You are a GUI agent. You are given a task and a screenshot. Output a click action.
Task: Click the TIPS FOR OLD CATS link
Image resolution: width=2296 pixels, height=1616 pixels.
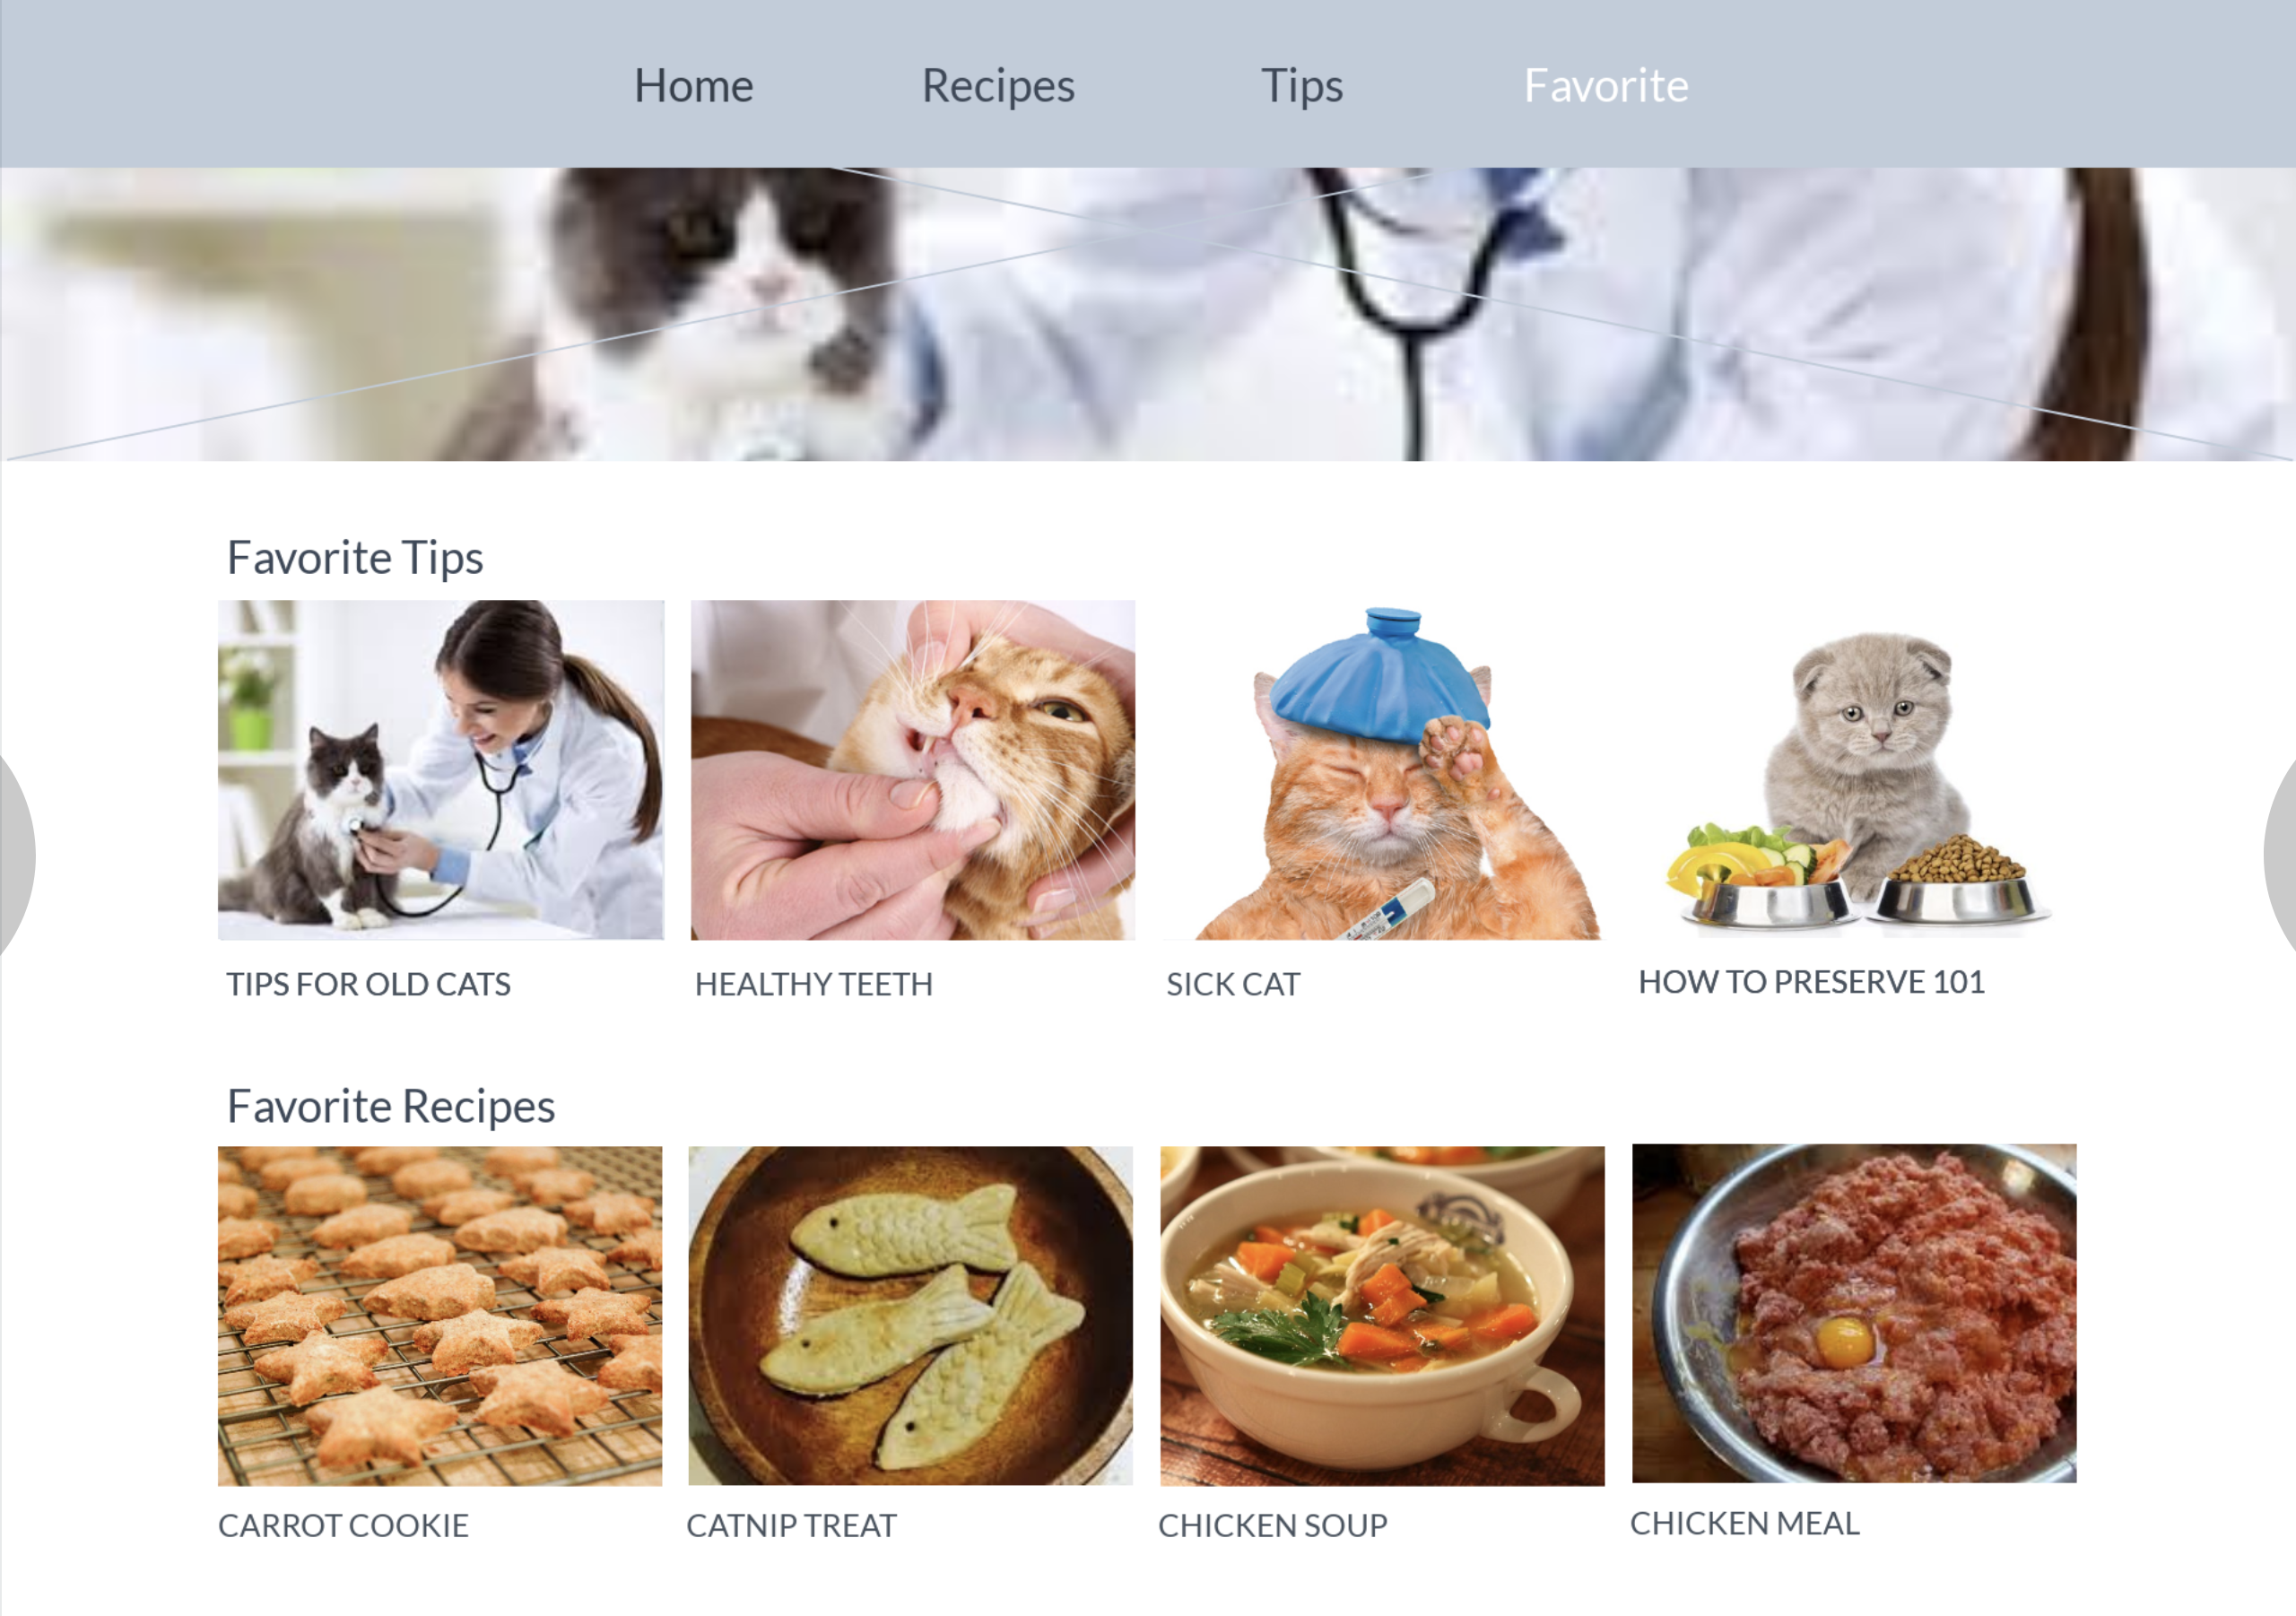tap(369, 984)
